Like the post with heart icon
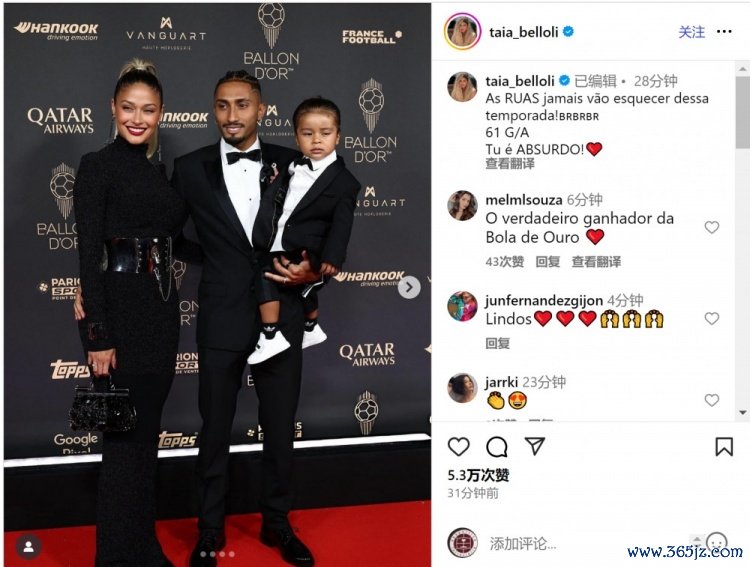750x567 pixels. (458, 446)
